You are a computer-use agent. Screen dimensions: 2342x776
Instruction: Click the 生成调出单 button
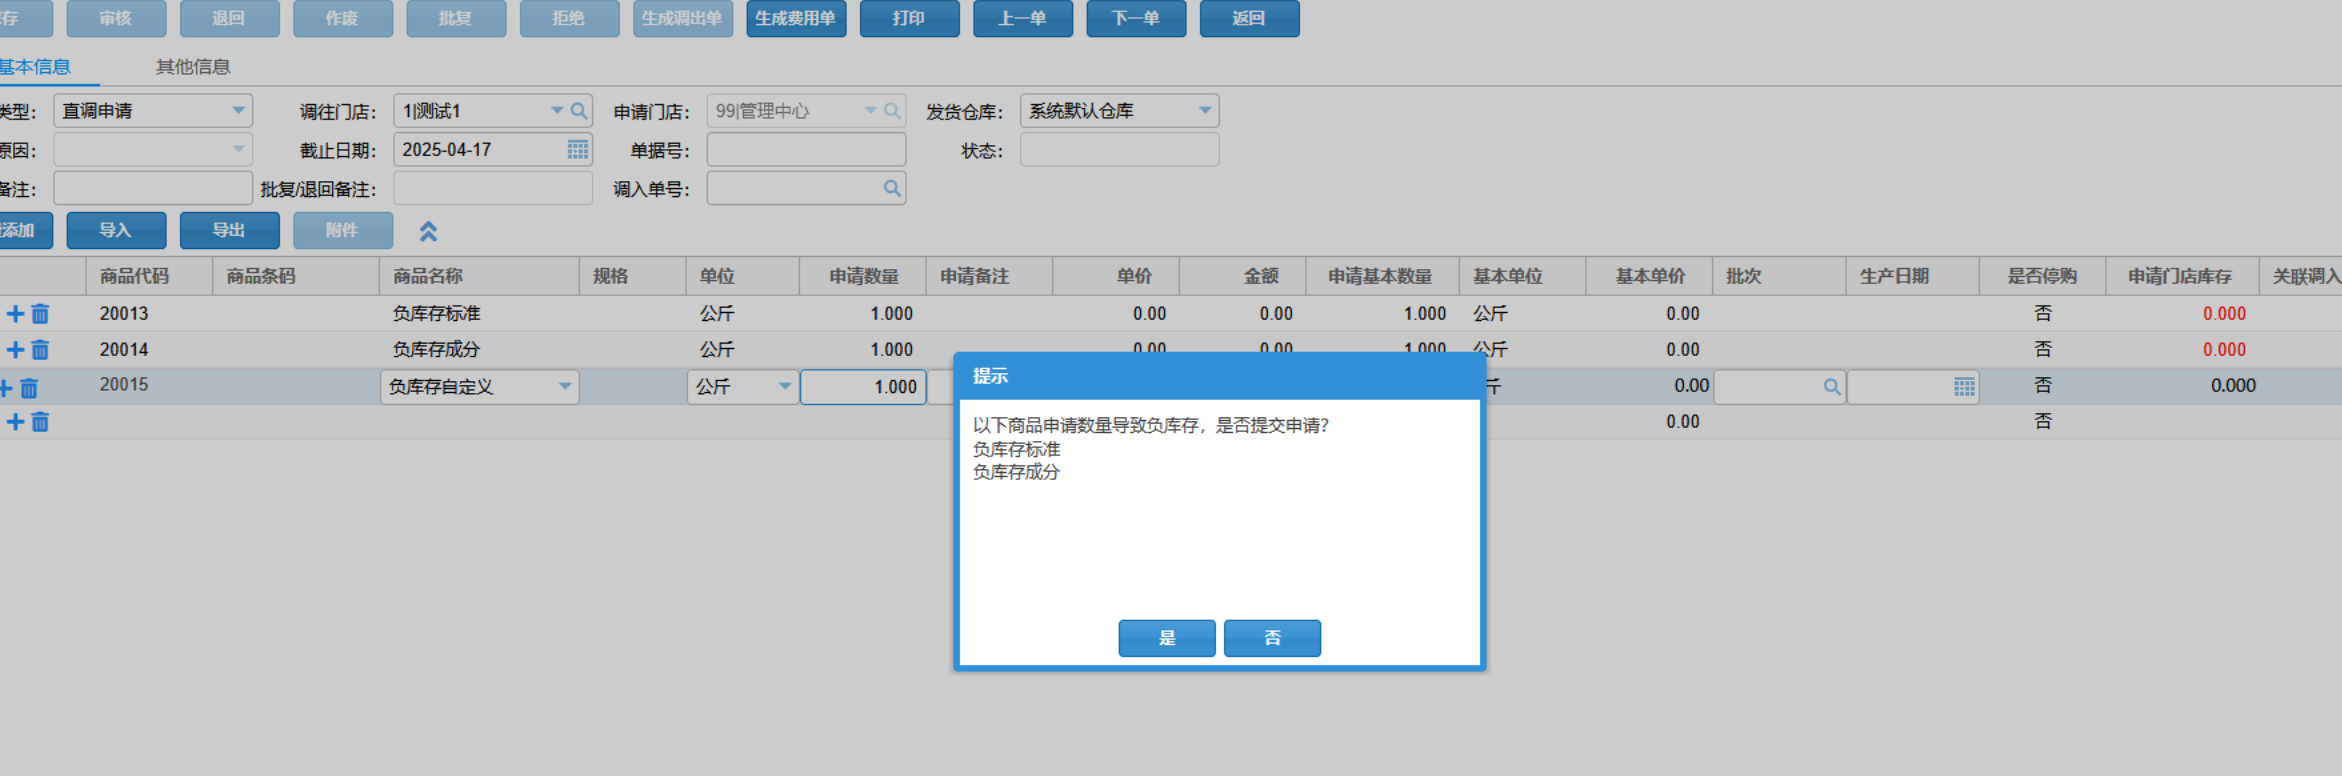[x=683, y=18]
